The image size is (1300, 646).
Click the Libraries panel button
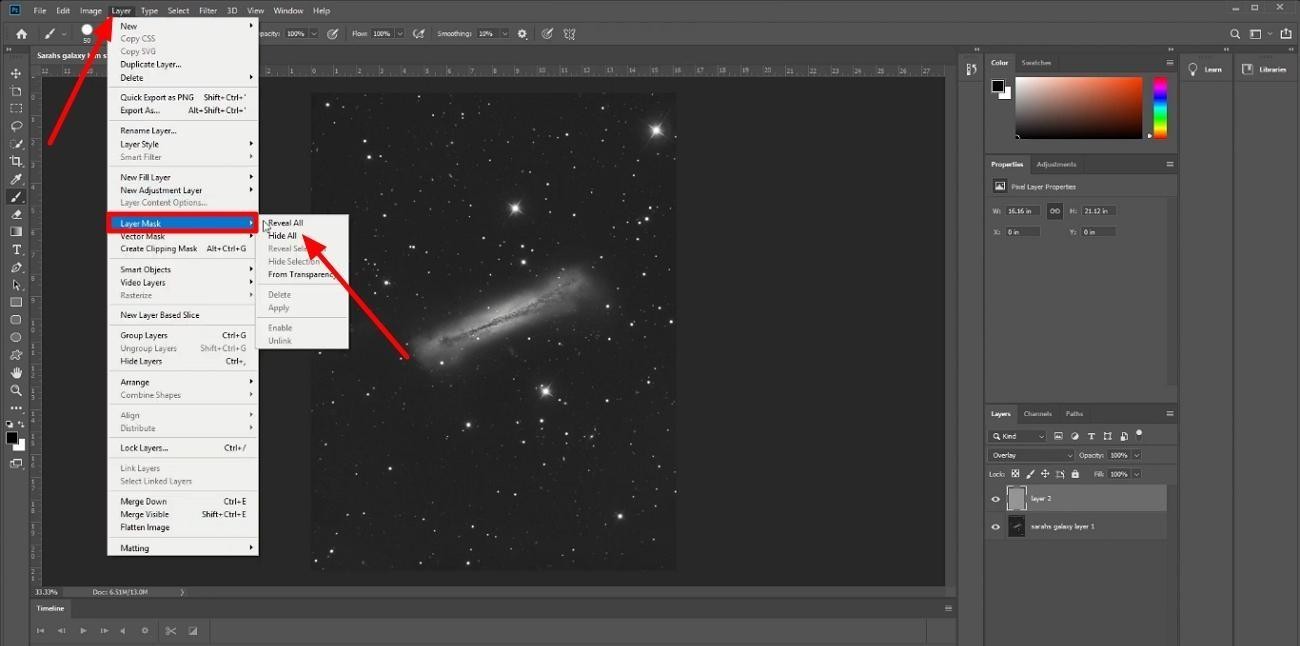[x=1265, y=70]
